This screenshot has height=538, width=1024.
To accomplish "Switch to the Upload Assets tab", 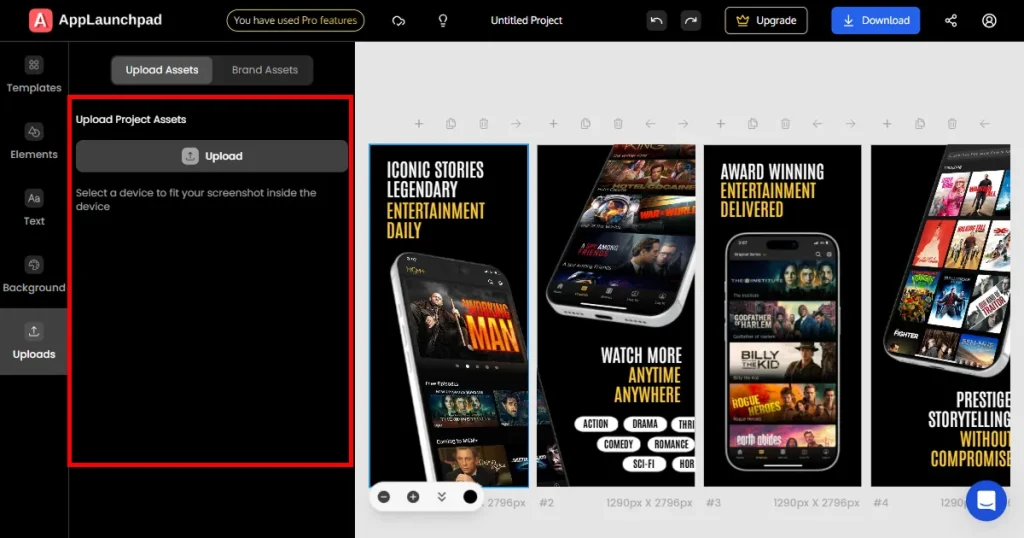I will 162,70.
